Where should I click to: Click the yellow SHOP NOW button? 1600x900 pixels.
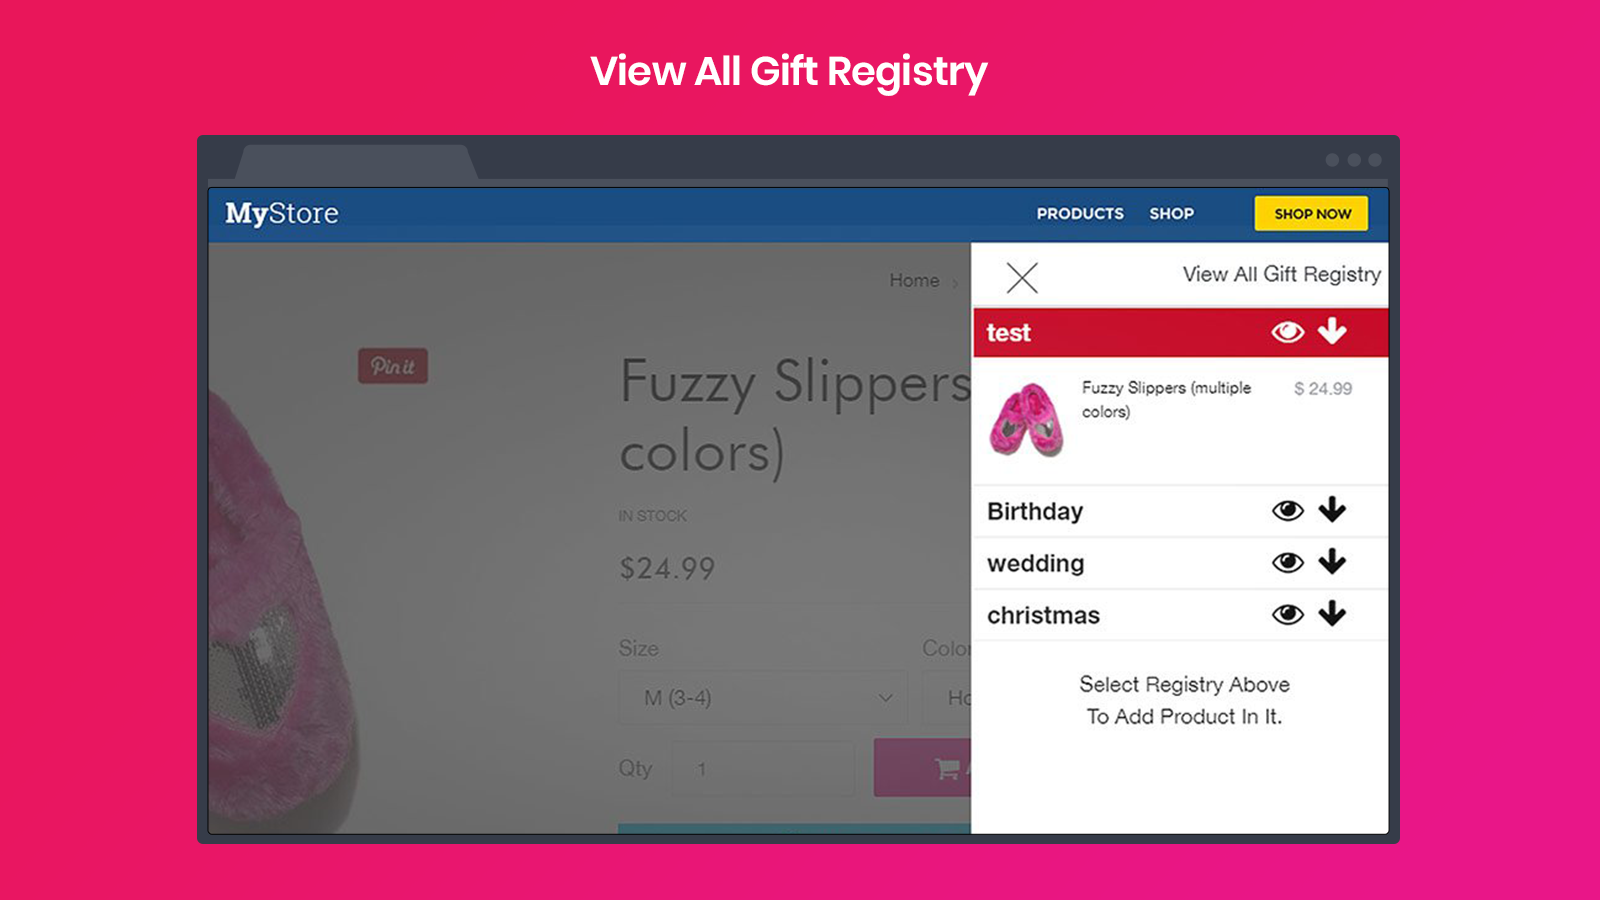1312,214
